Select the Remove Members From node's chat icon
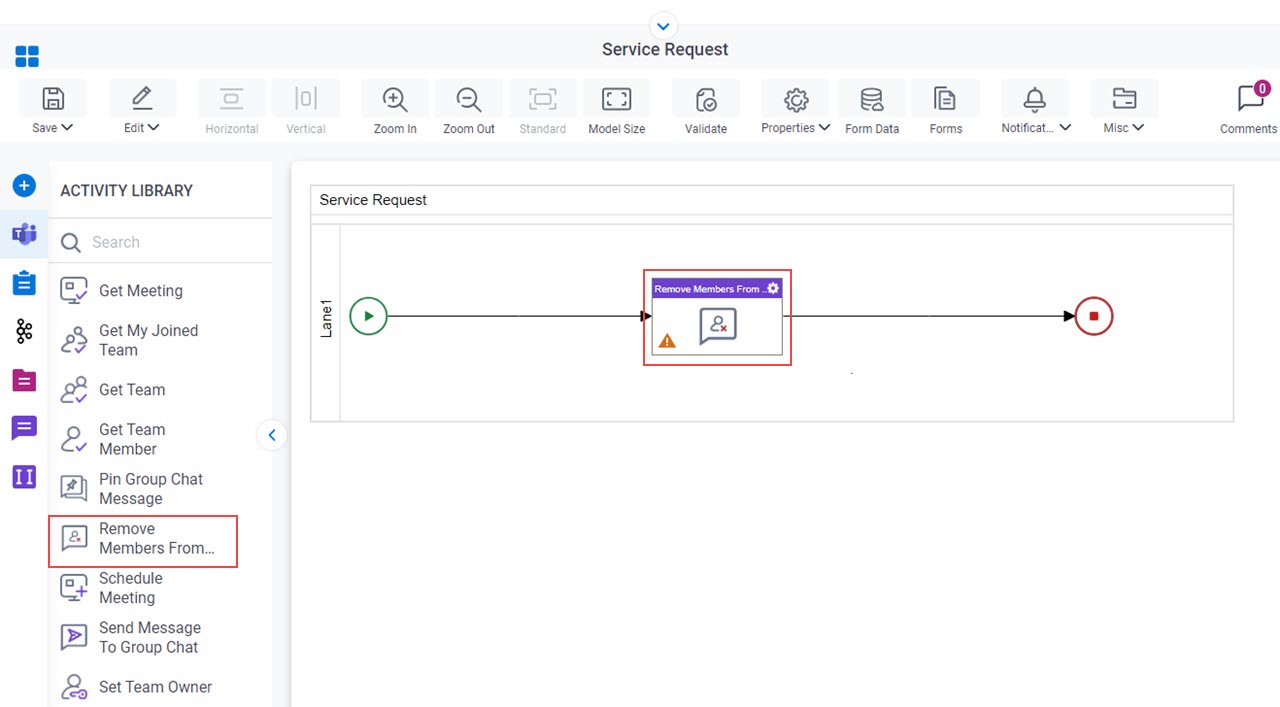This screenshot has height=707, width=1280. [x=718, y=326]
